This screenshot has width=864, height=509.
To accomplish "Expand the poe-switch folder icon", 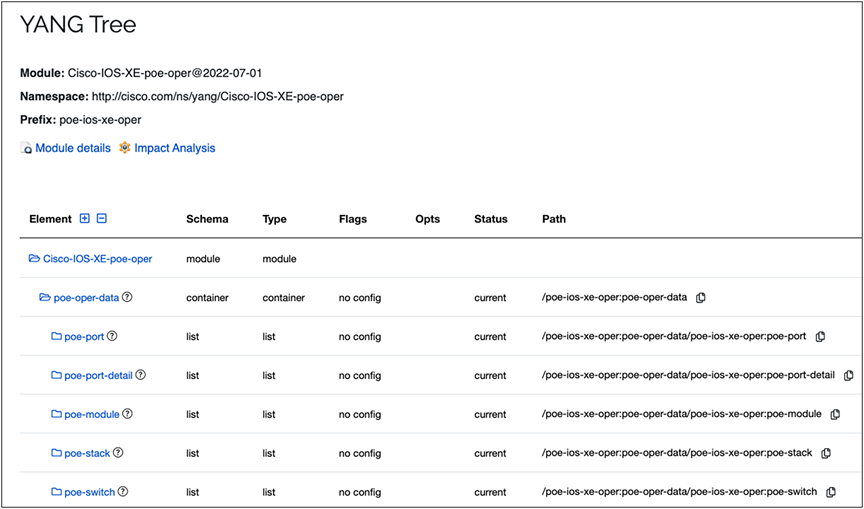I will coord(56,492).
